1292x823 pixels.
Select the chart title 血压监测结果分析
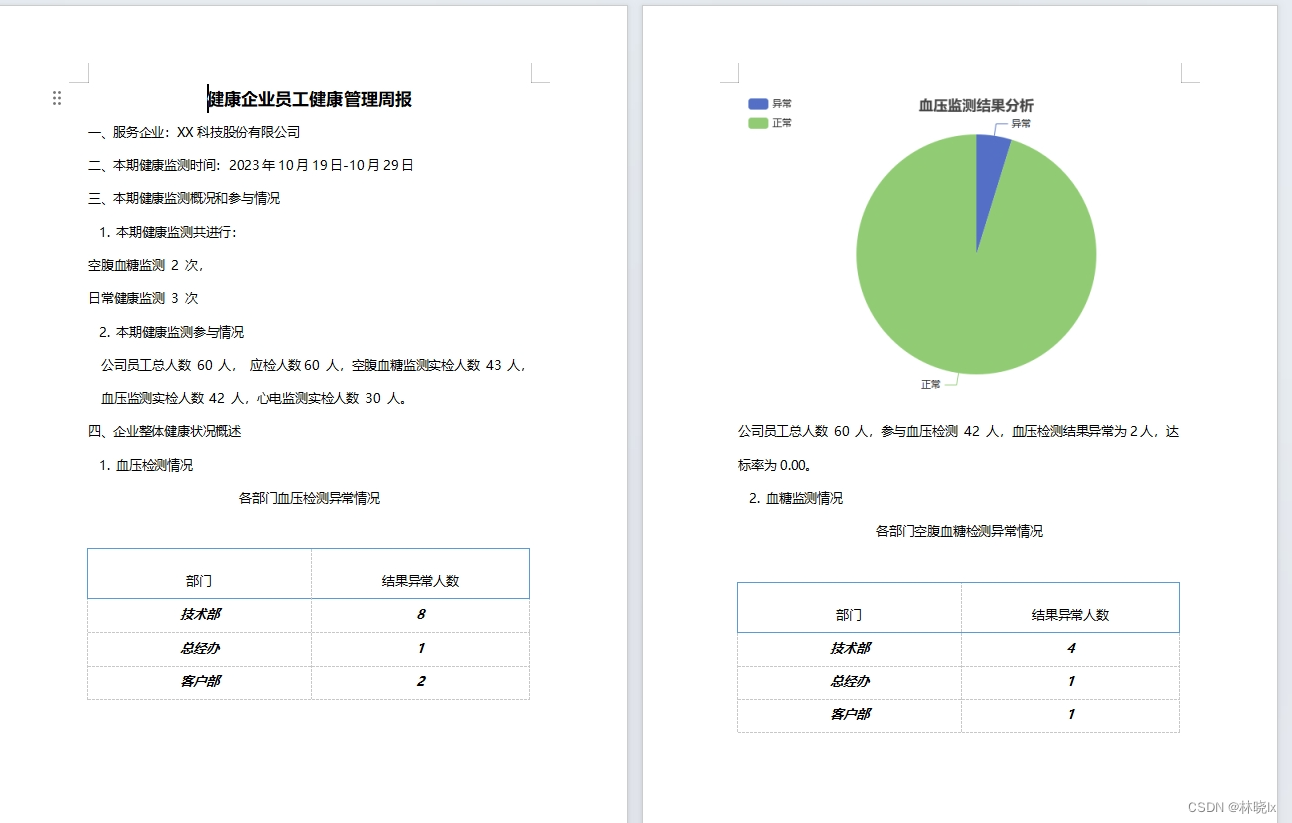974,104
